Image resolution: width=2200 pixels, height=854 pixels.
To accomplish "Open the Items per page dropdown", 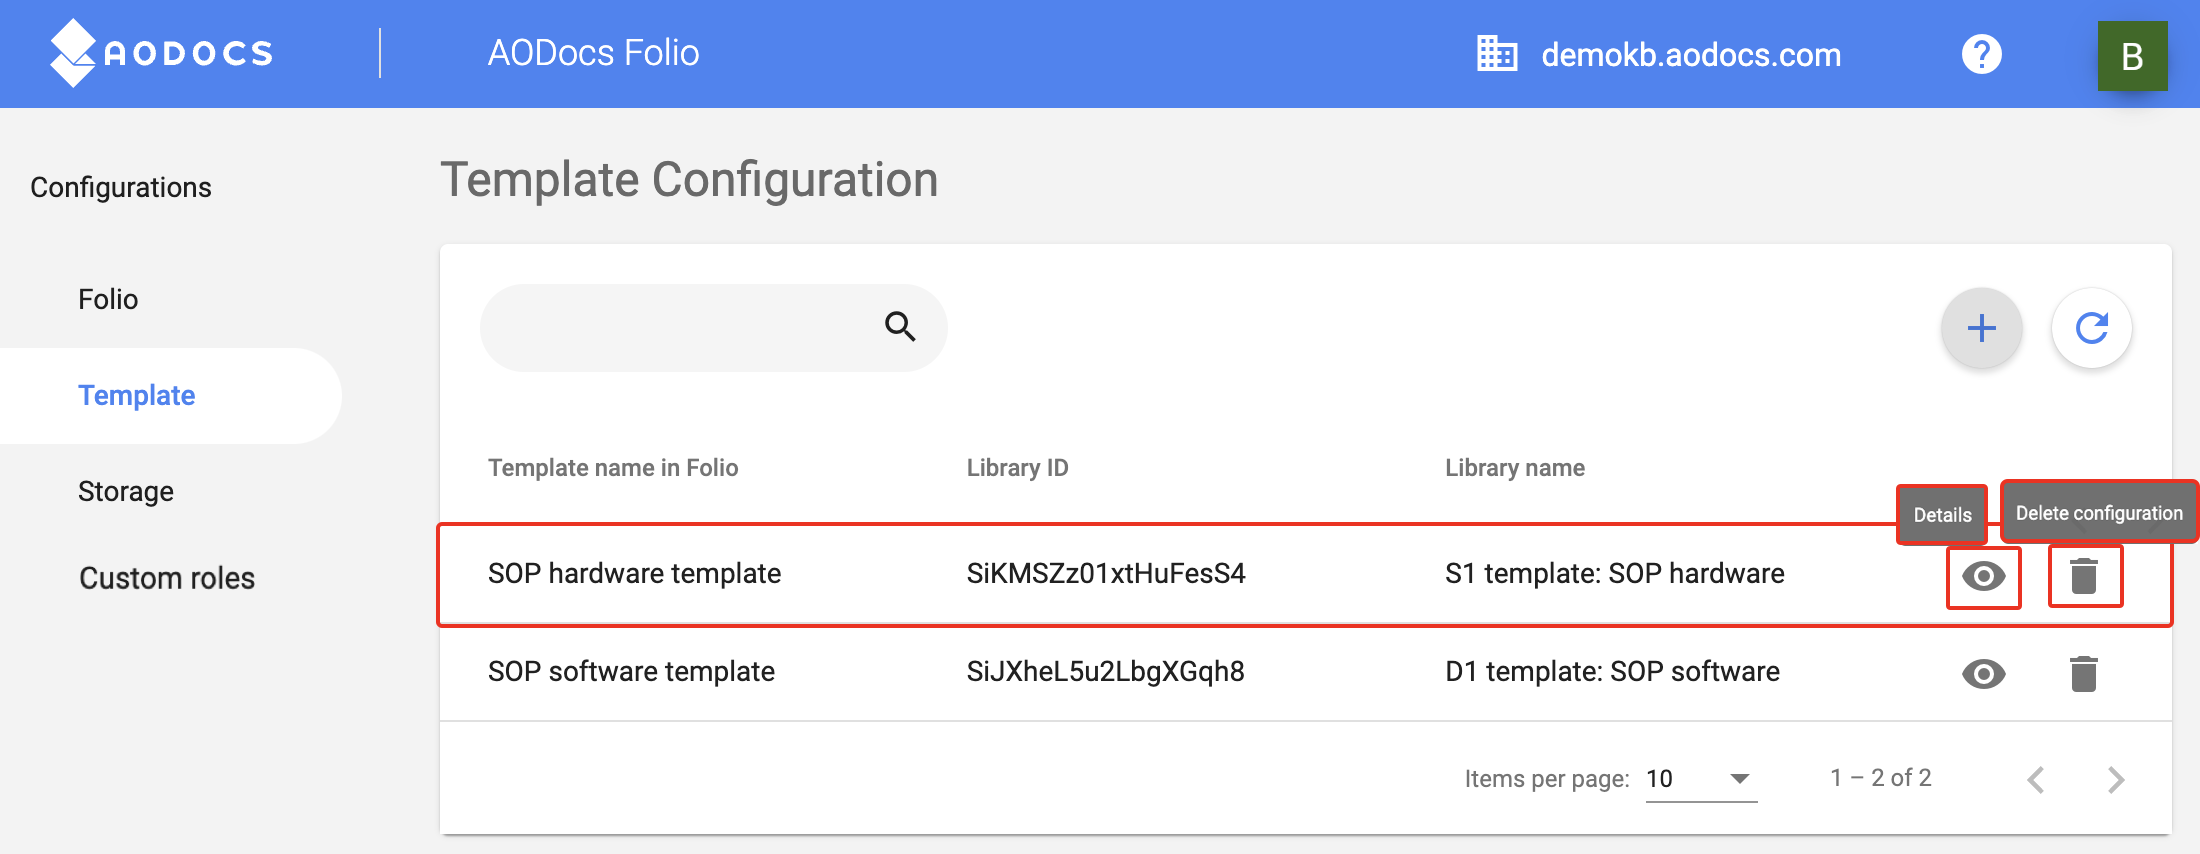I will (1701, 779).
